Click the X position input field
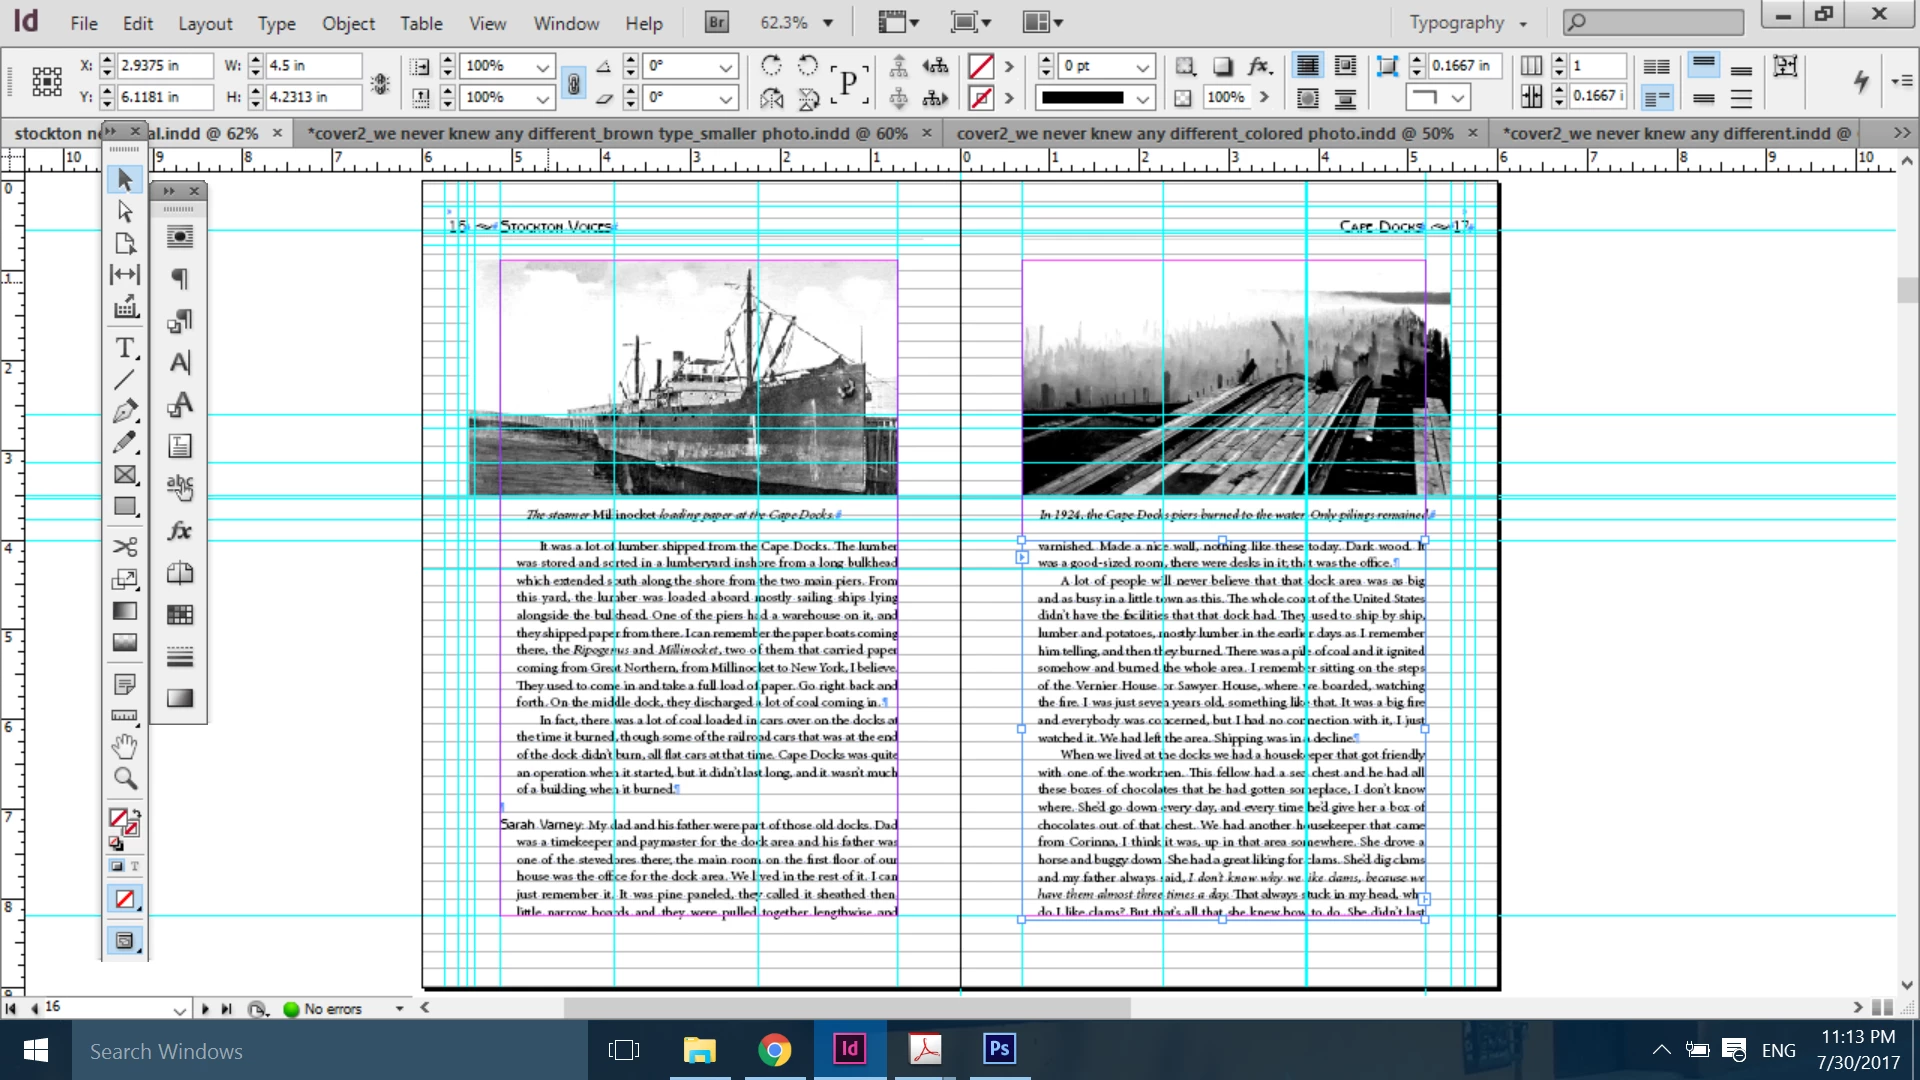This screenshot has height=1080, width=1920. [x=164, y=66]
